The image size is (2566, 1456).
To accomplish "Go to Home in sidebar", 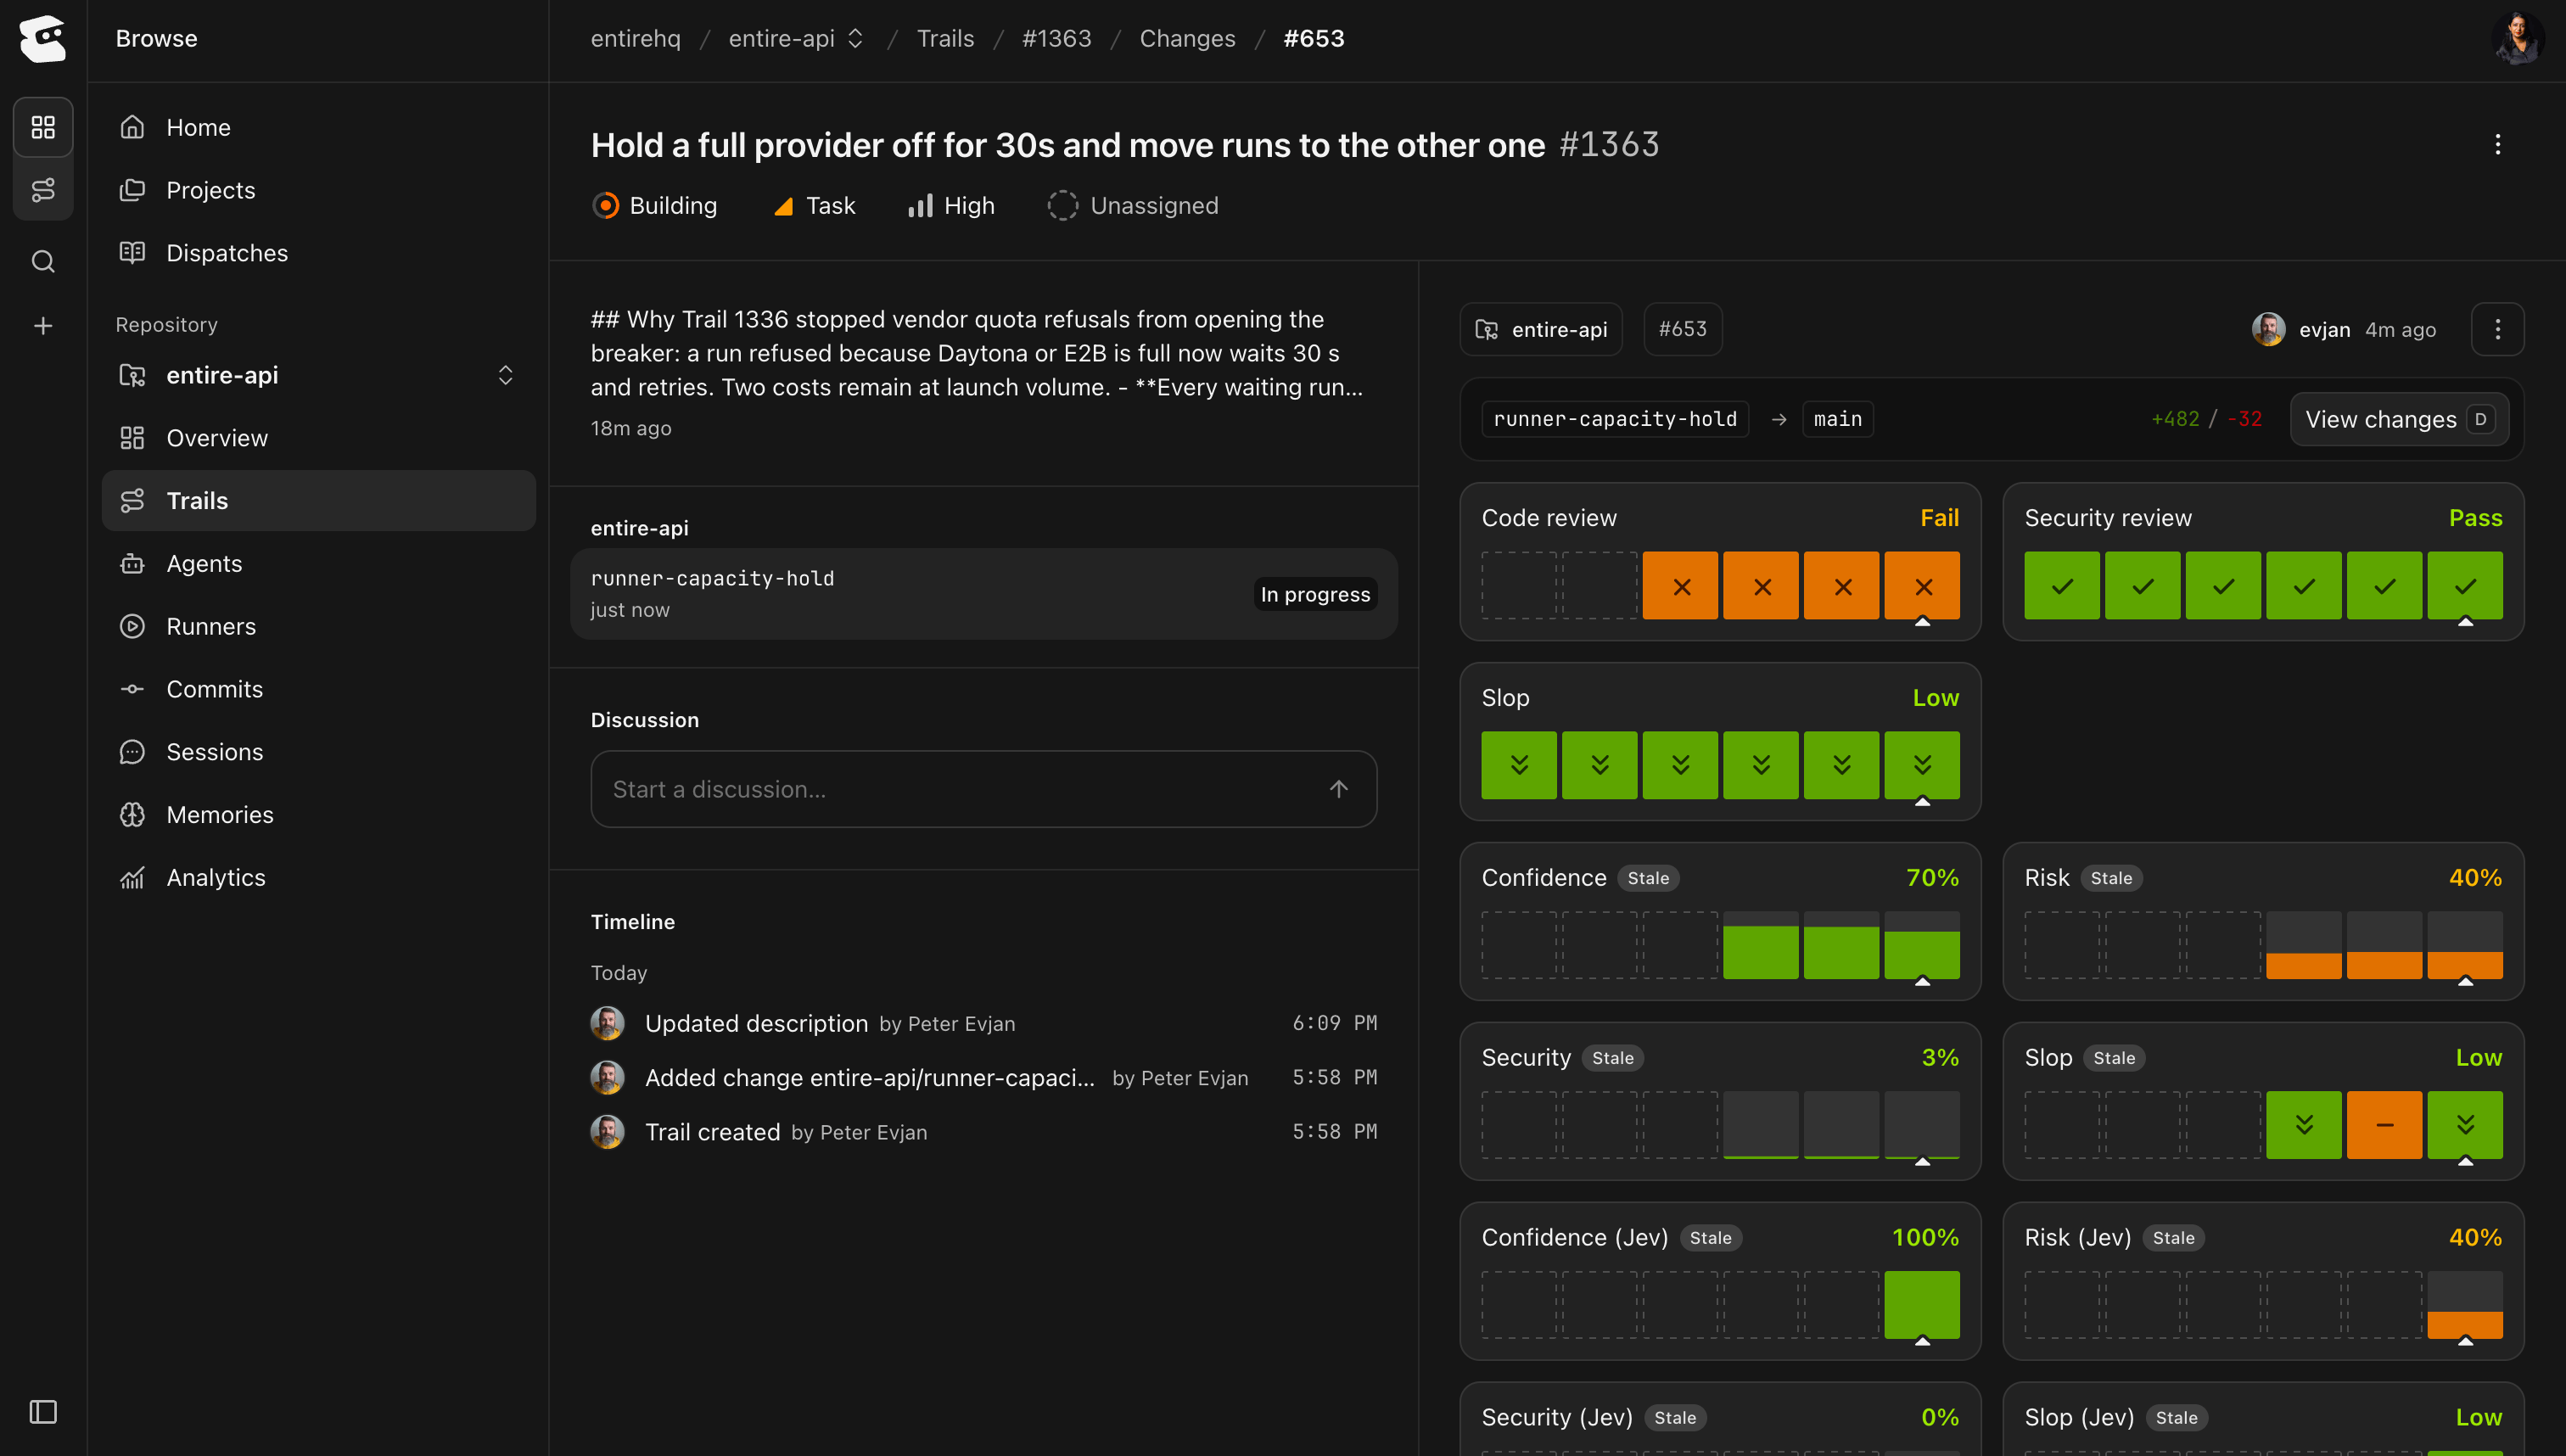I will click(x=319, y=127).
